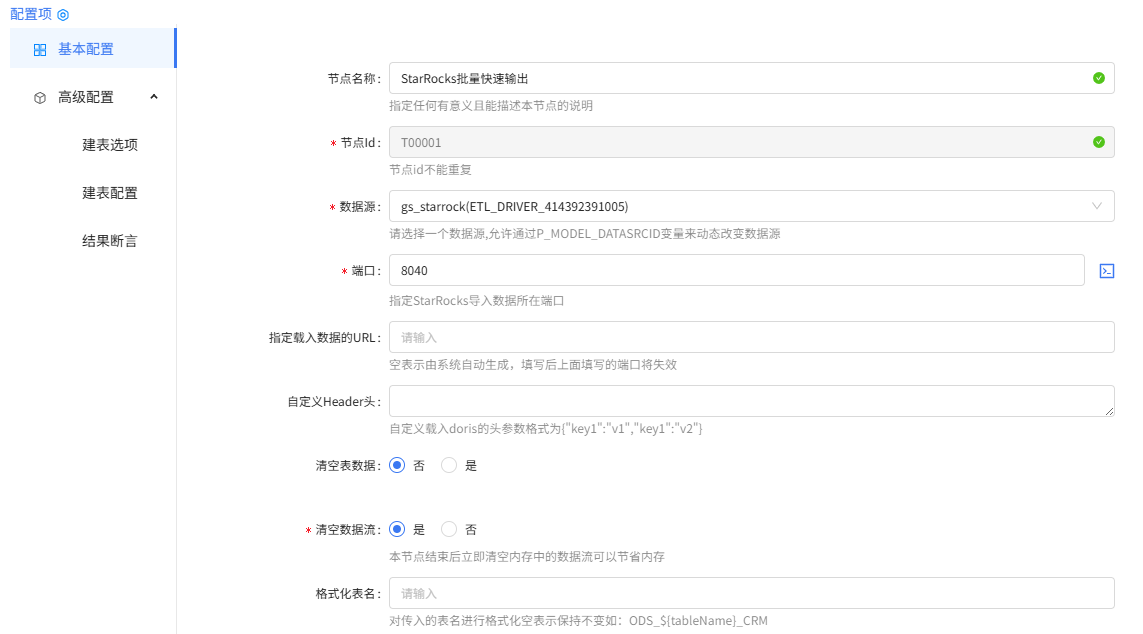
Task: Click hint text 本节点结束后立即清空内存中的数据流可以节省内存
Action: pyautogui.click(x=527, y=557)
